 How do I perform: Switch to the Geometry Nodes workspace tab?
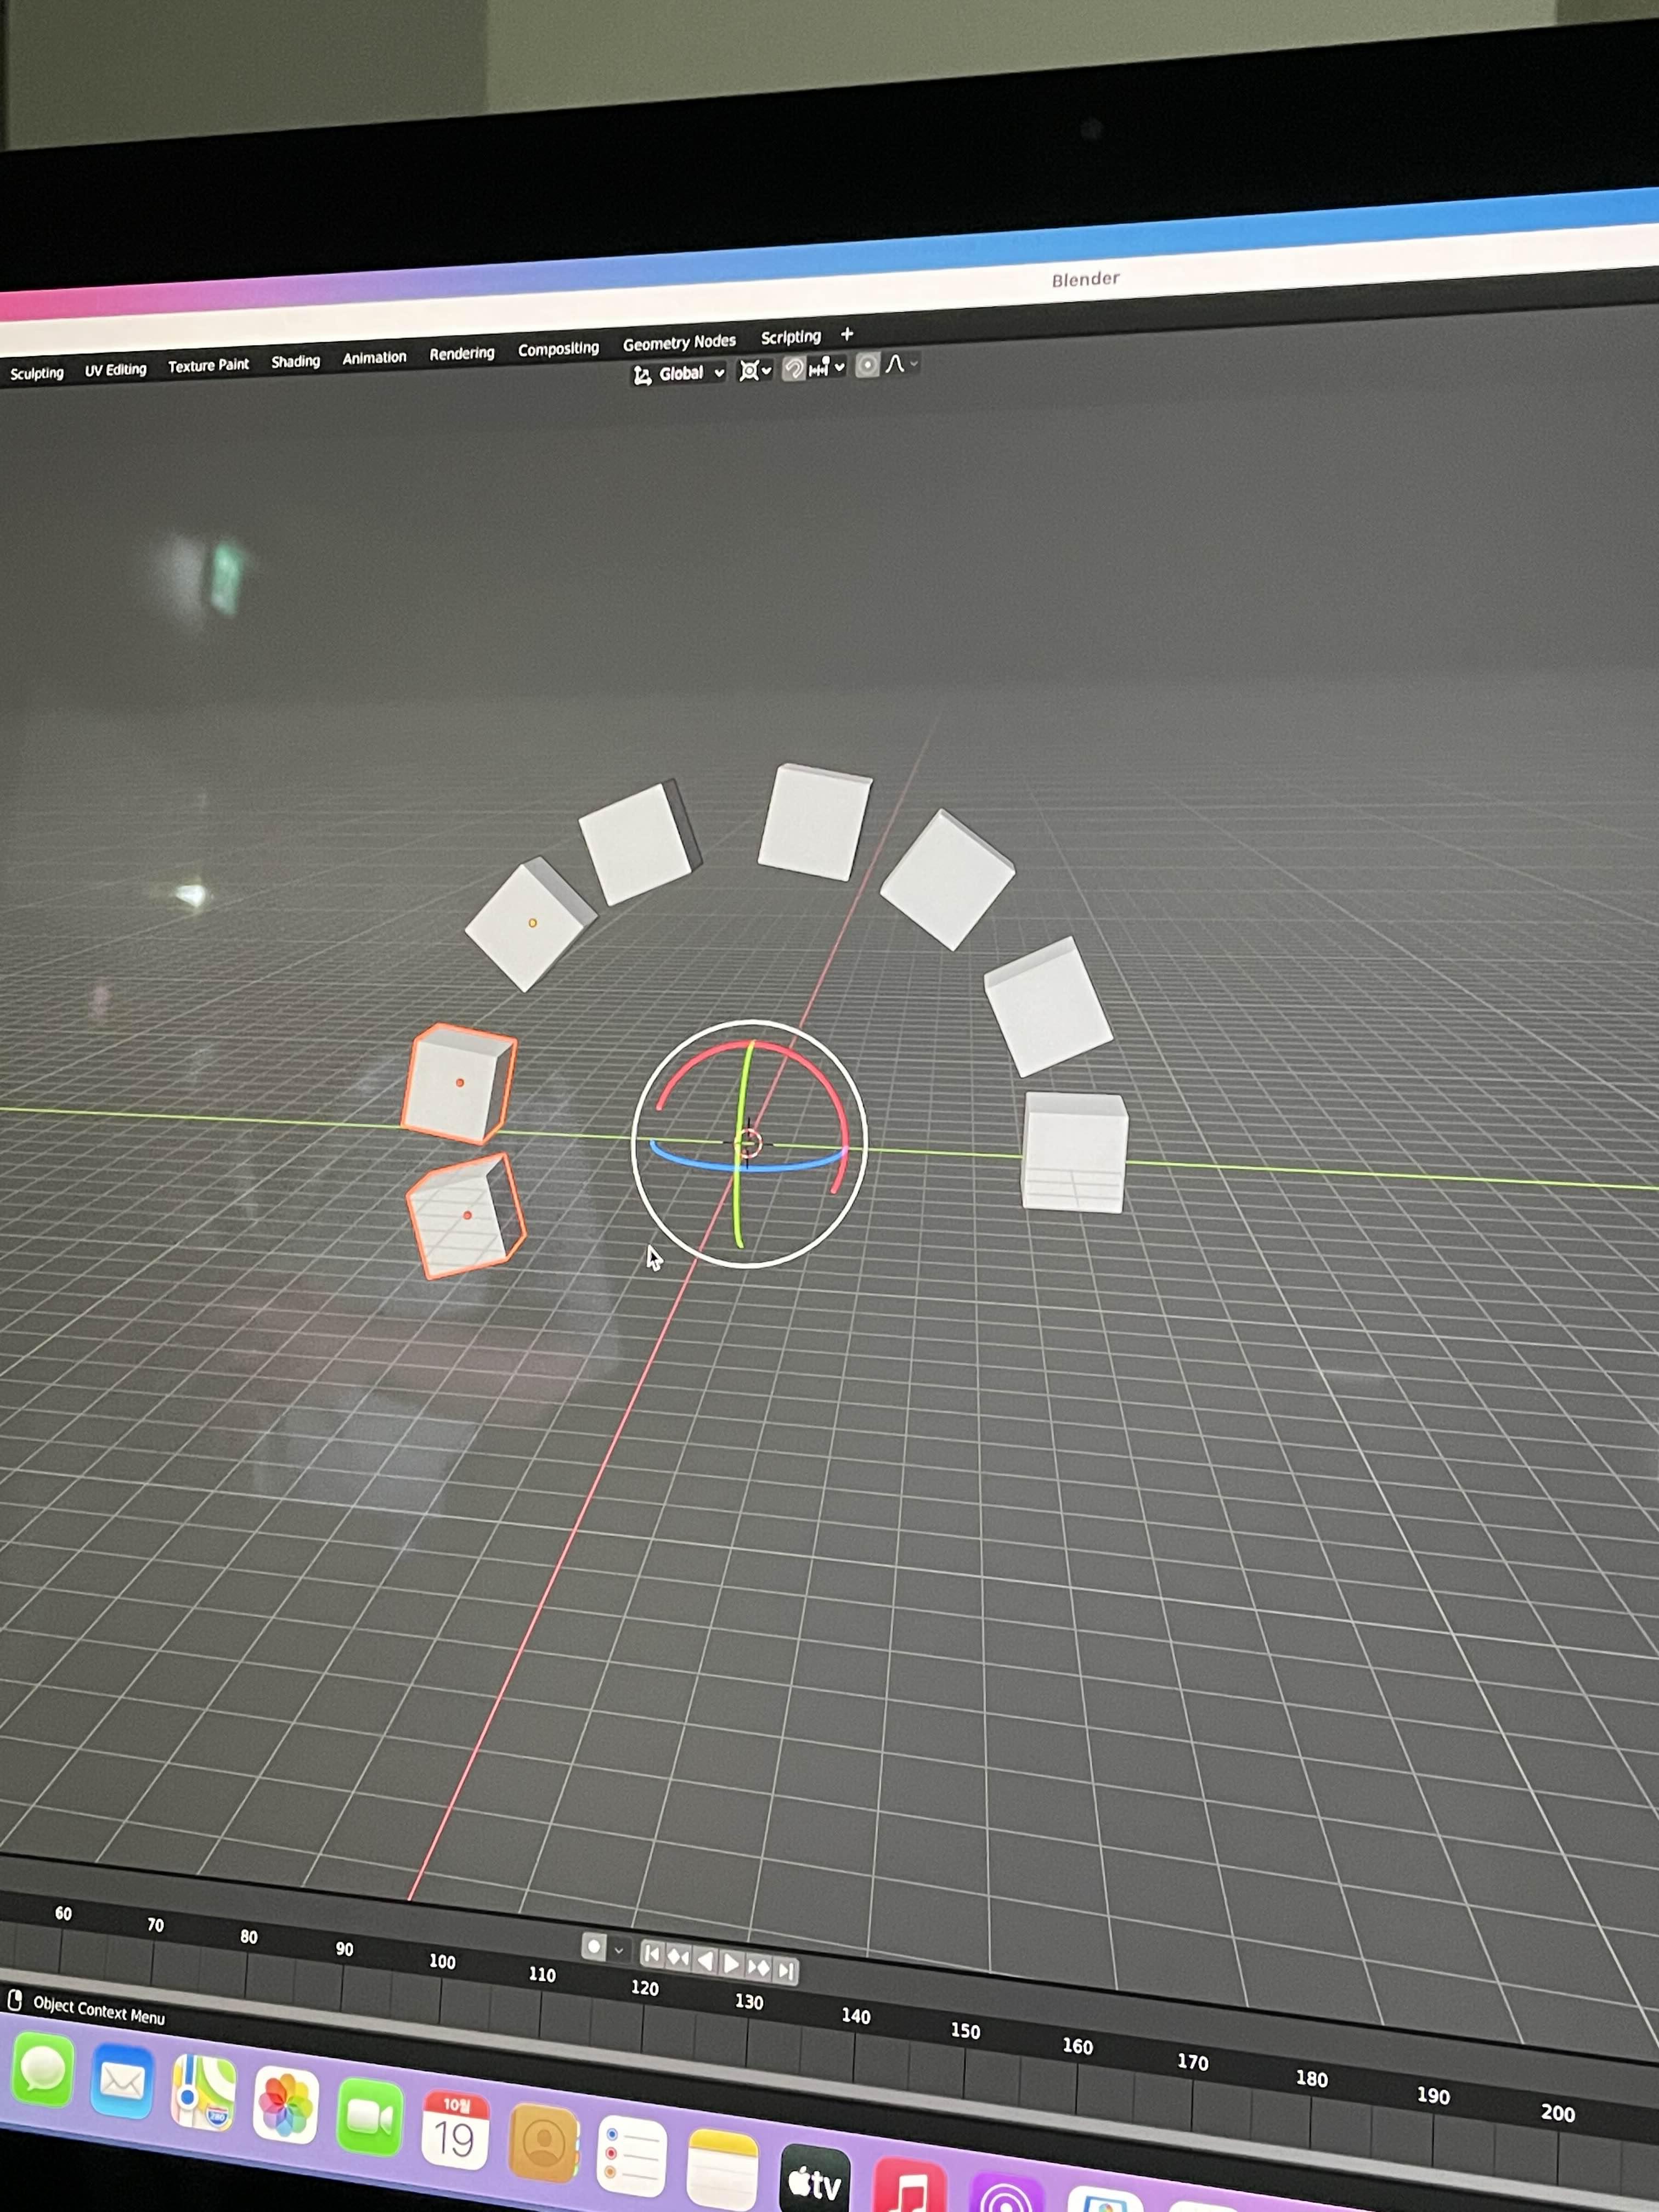point(679,342)
